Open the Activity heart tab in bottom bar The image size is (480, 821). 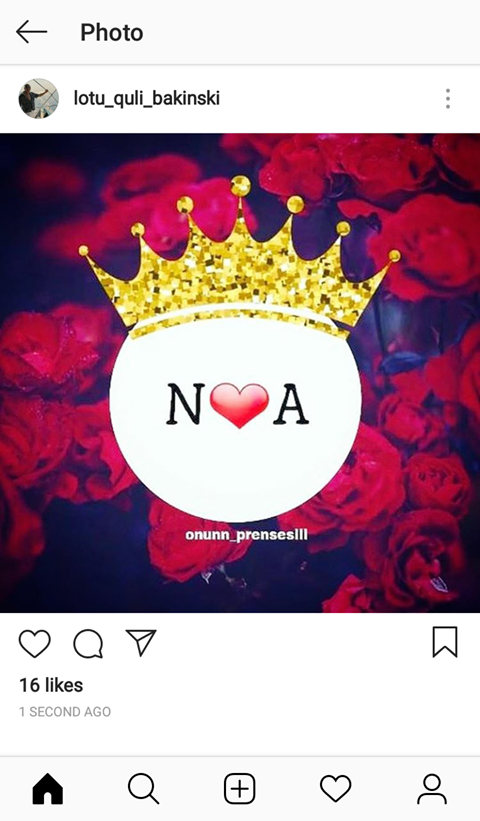click(336, 789)
